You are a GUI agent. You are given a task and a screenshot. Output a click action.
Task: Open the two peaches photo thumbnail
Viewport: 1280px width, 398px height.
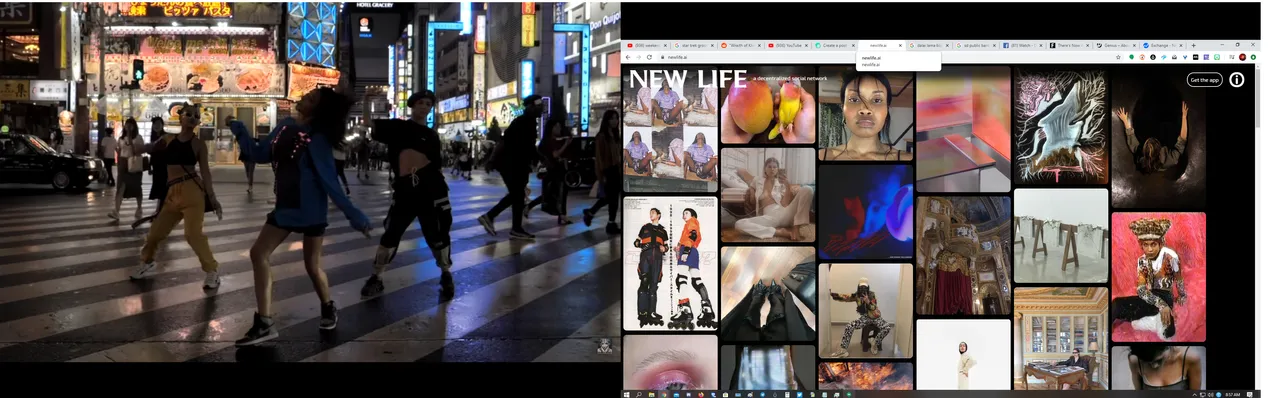[767, 105]
